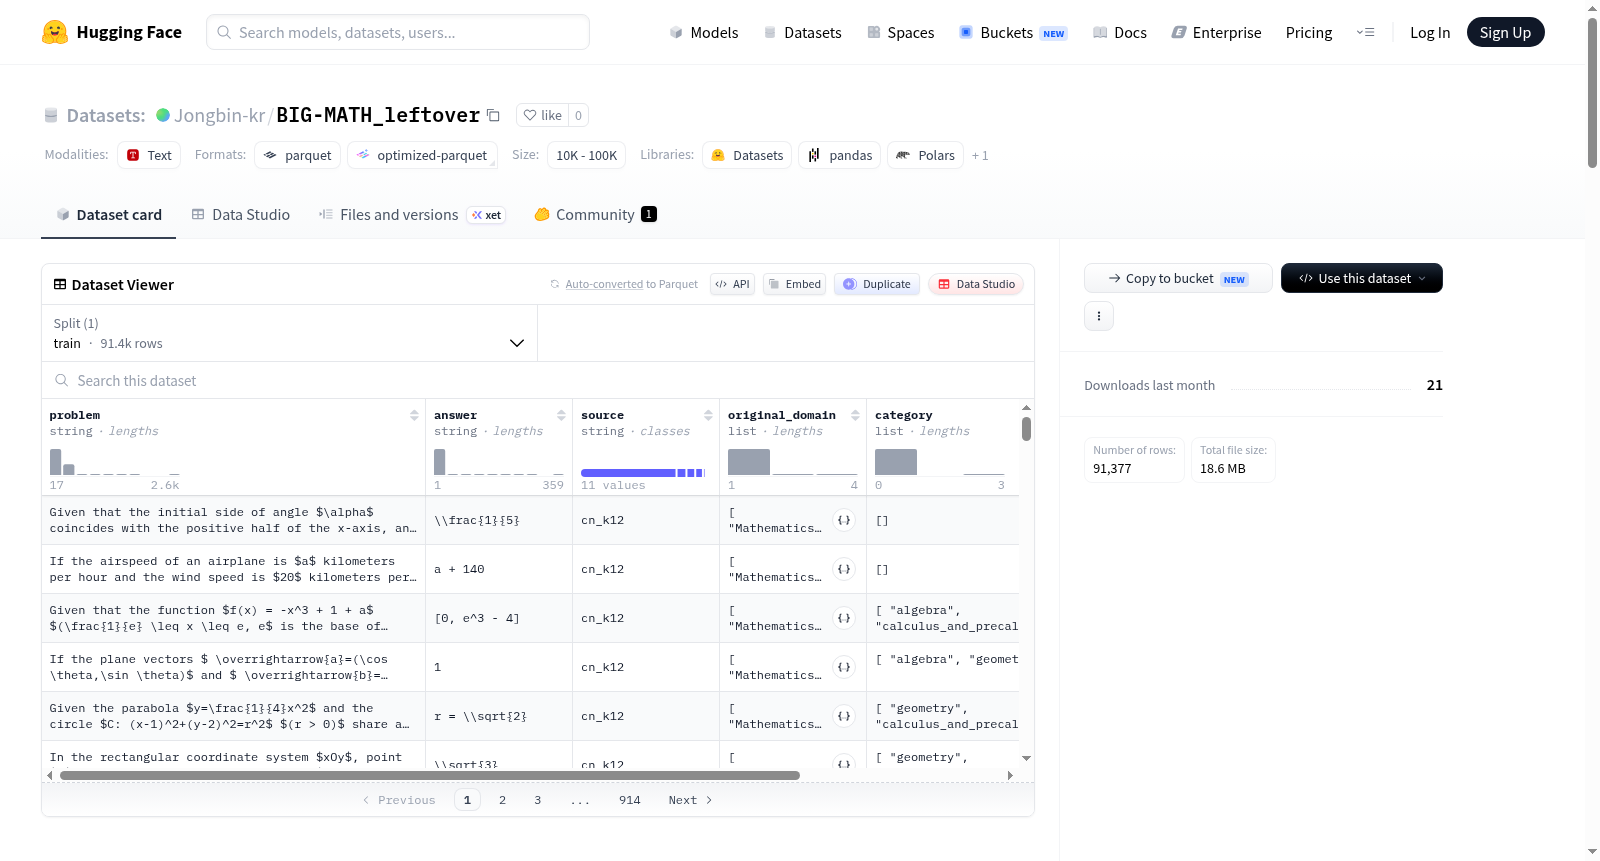
Task: Go to Spaces in the navigation
Action: tap(901, 32)
